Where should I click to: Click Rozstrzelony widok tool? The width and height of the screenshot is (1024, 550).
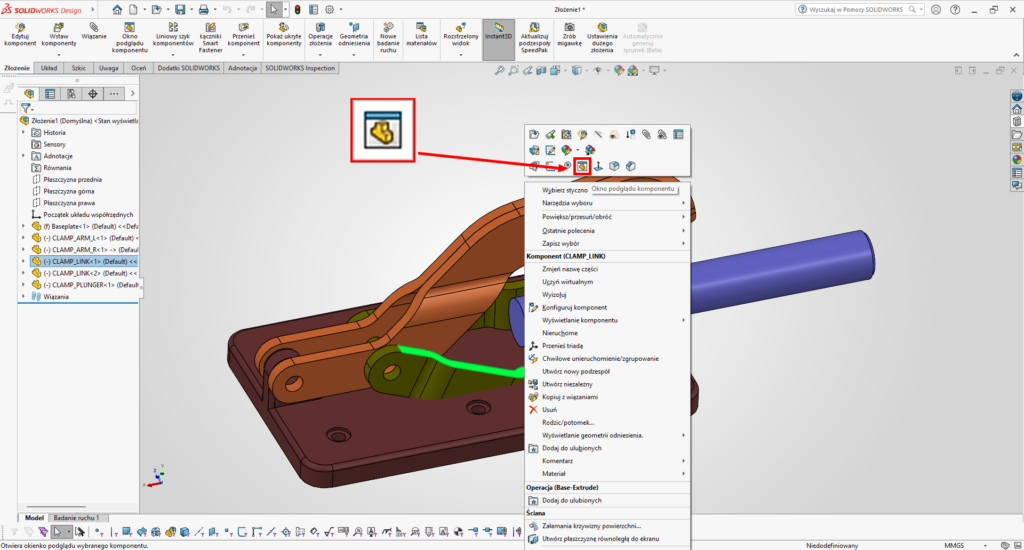[x=461, y=35]
